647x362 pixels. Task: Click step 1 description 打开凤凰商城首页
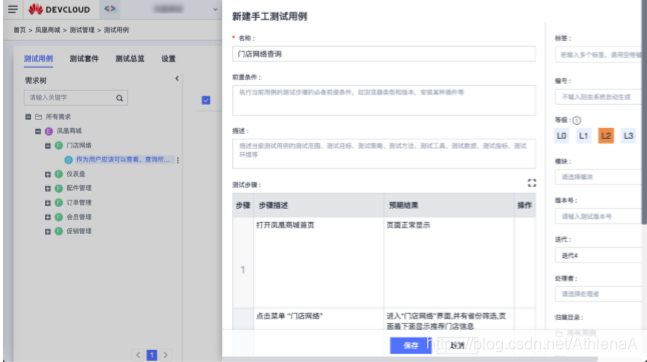point(285,225)
